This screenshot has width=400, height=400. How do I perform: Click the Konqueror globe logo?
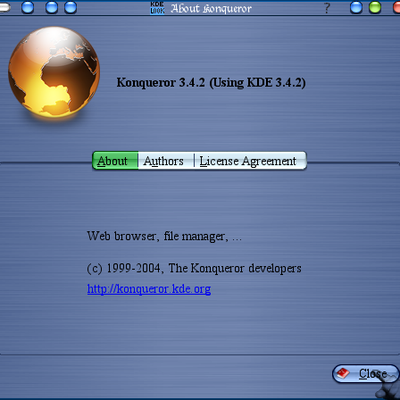(x=54, y=72)
